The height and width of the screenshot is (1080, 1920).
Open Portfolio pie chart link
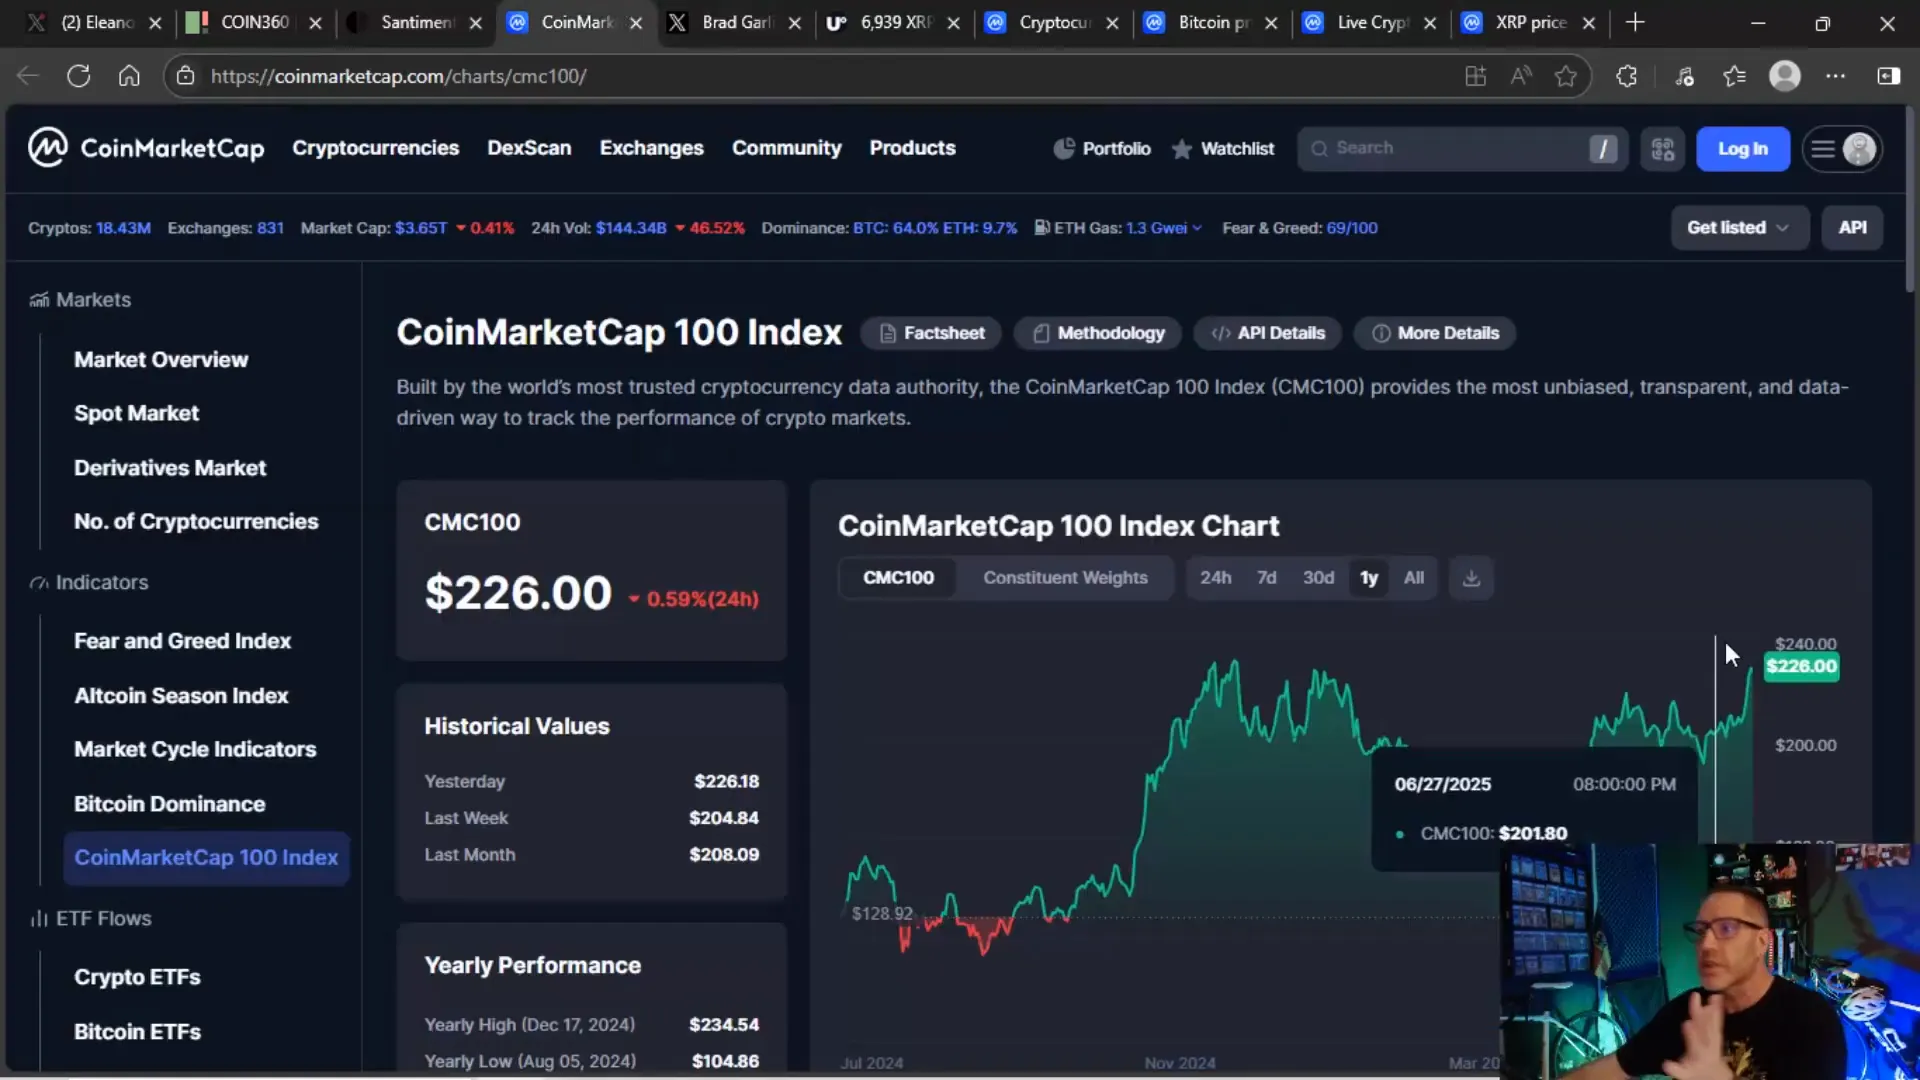click(1102, 148)
